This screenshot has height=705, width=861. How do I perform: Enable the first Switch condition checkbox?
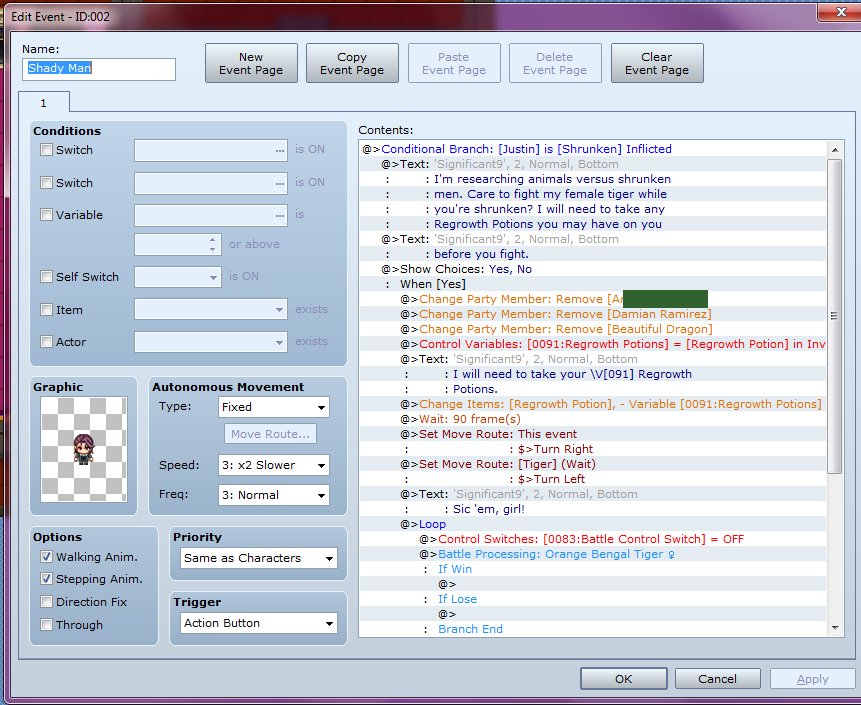pos(47,150)
